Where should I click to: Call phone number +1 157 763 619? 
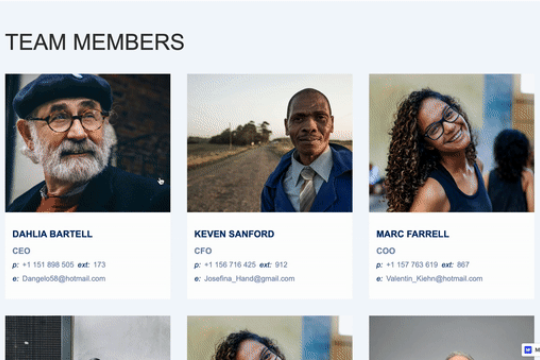(x=412, y=265)
